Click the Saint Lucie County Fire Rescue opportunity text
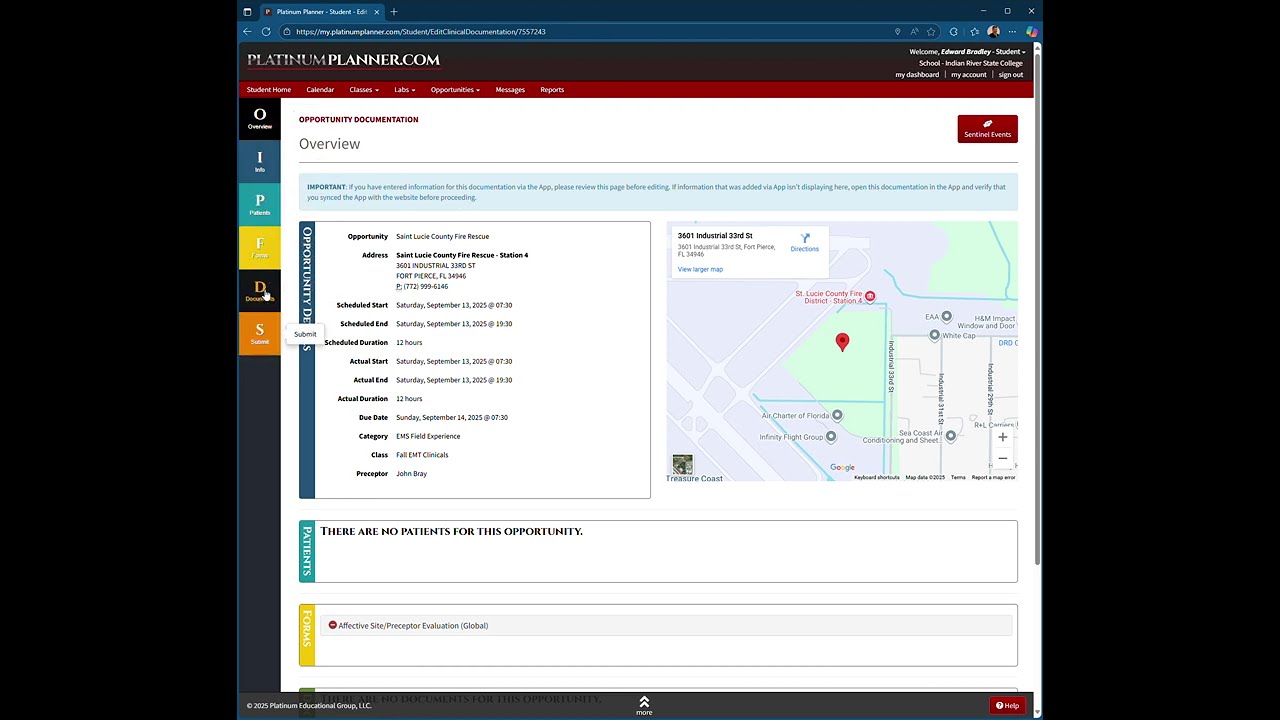 pyautogui.click(x=442, y=237)
